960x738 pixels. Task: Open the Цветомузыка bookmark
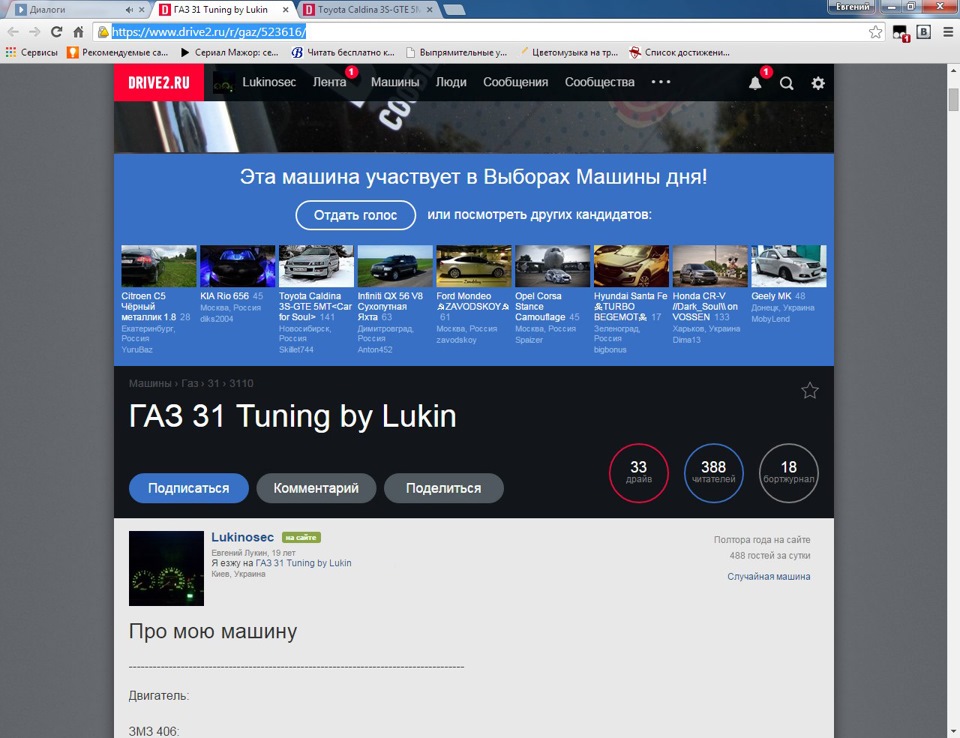pyautogui.click(x=569, y=53)
